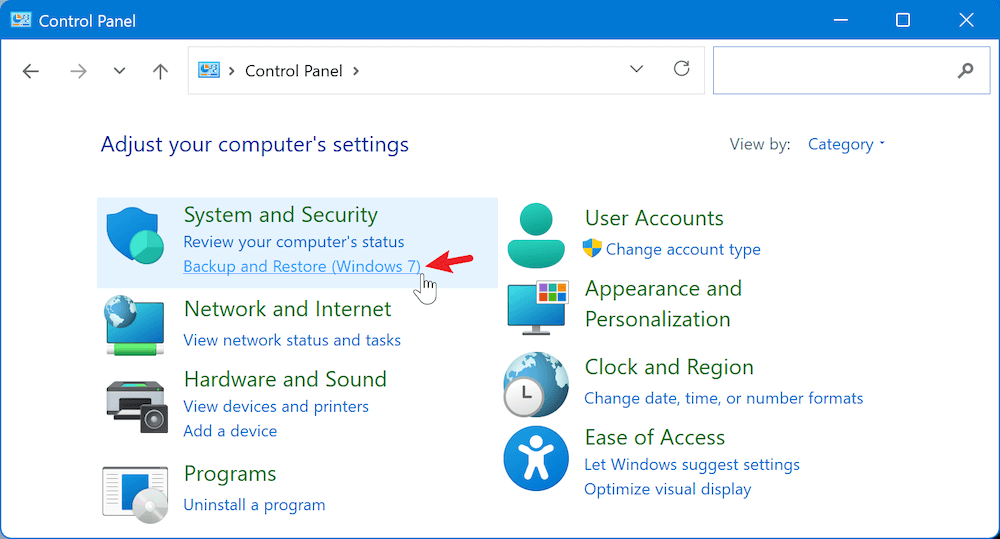Image resolution: width=1000 pixels, height=539 pixels.
Task: Open View network status and tasks
Action: (292, 341)
